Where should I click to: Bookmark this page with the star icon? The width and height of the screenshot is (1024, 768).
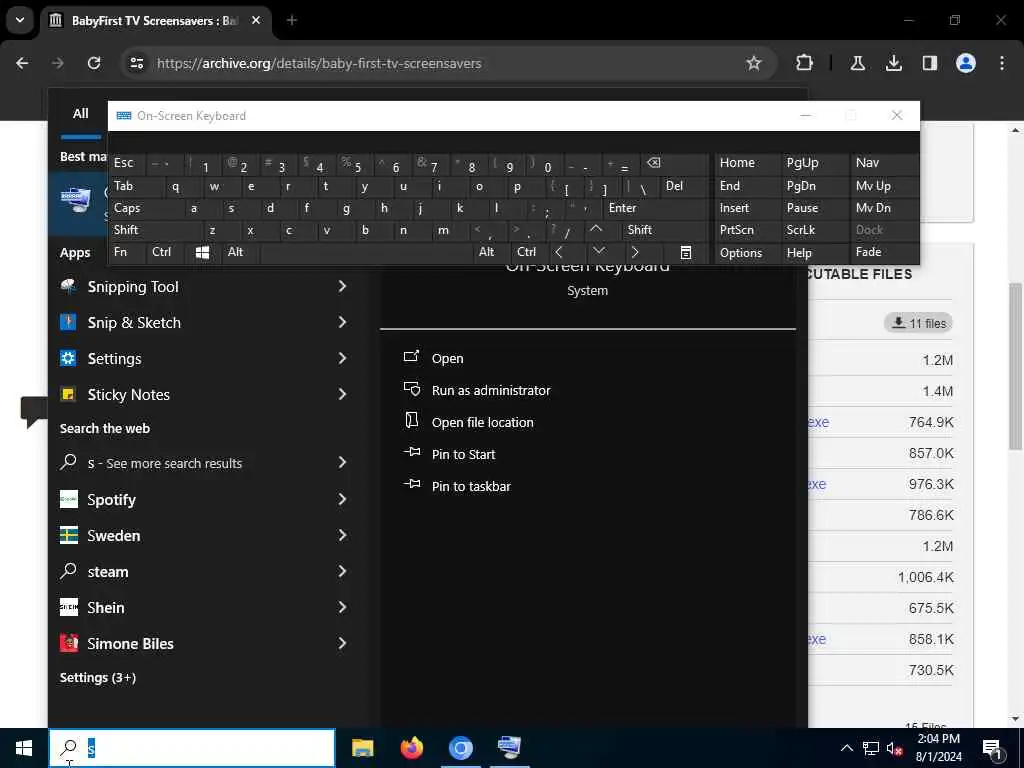tap(754, 63)
